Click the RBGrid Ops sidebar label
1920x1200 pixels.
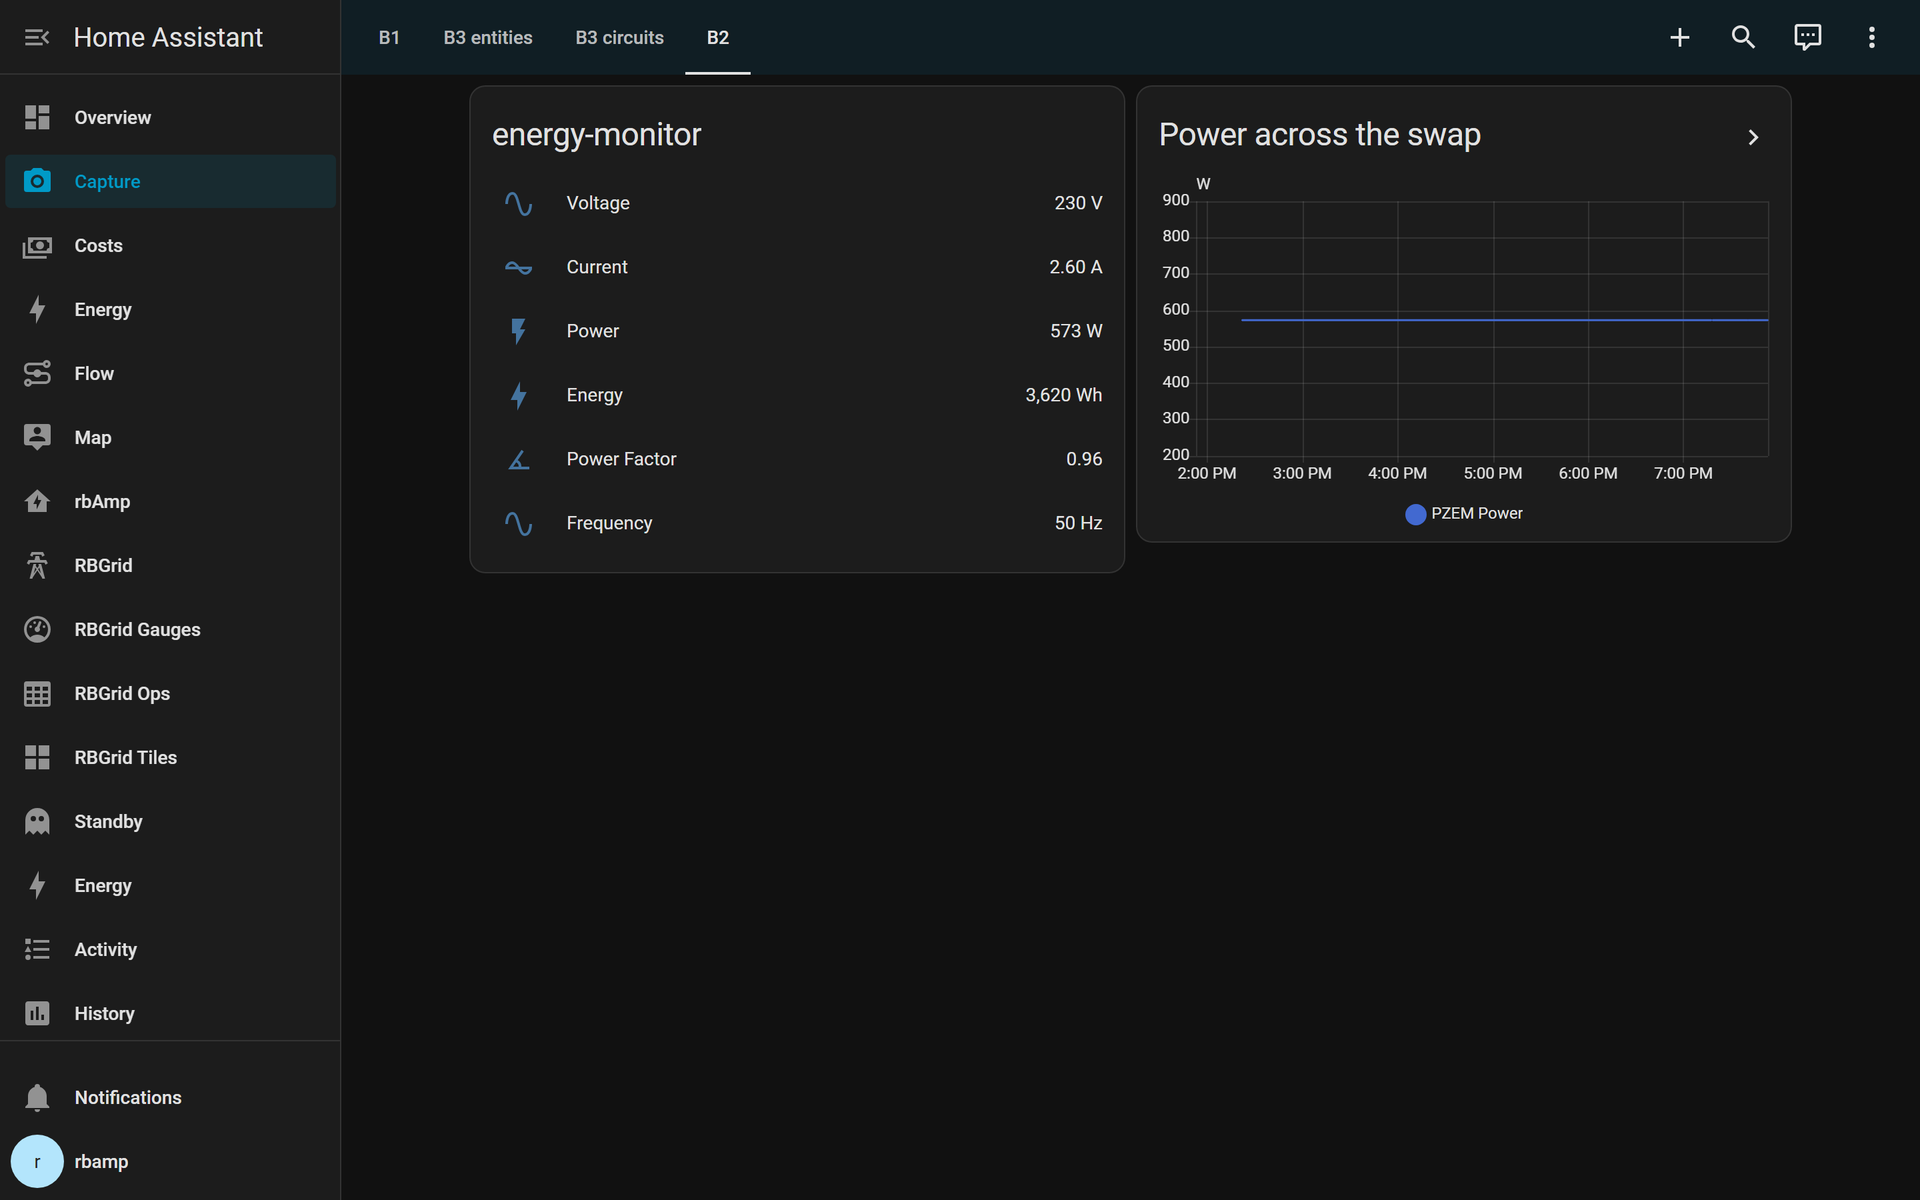(122, 693)
